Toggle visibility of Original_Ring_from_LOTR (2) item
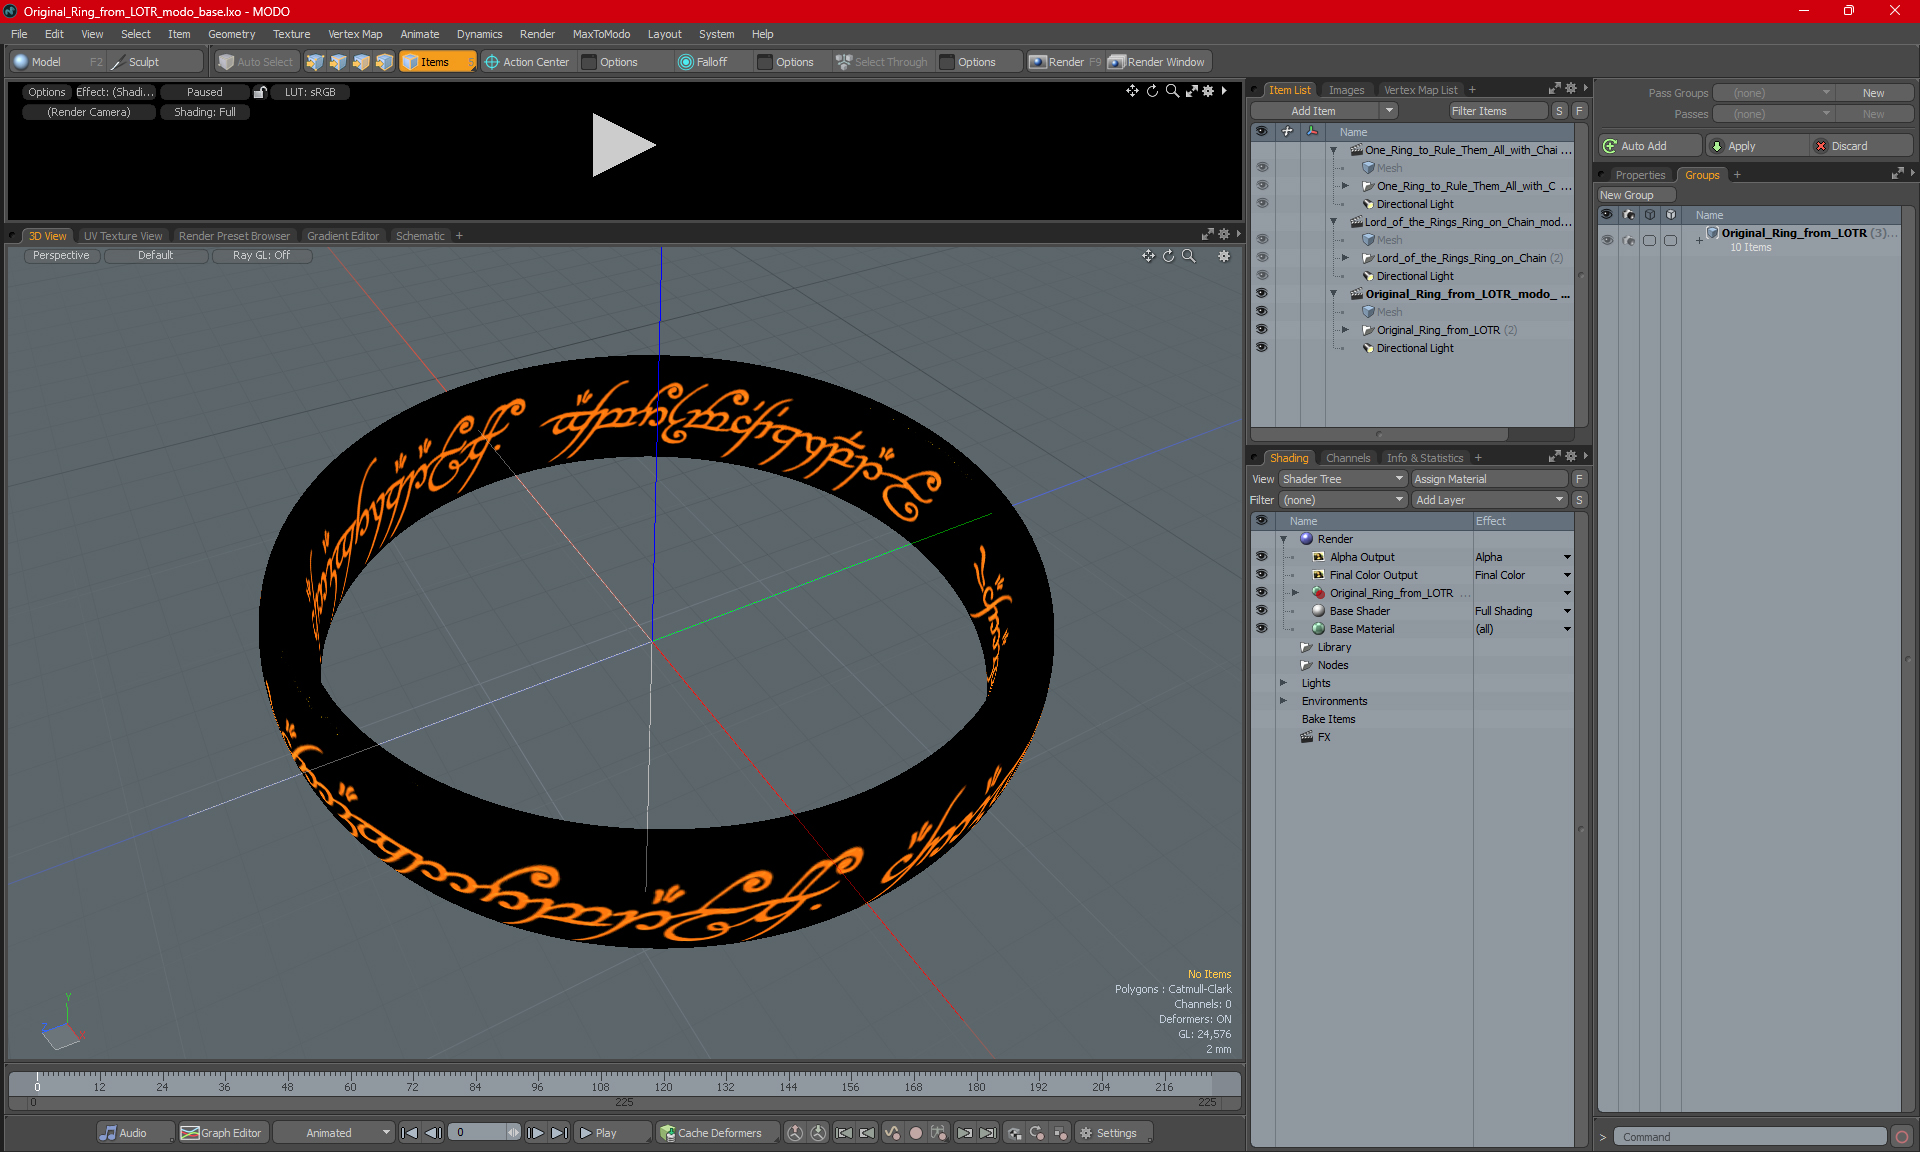This screenshot has height=1152, width=1920. 1262,330
